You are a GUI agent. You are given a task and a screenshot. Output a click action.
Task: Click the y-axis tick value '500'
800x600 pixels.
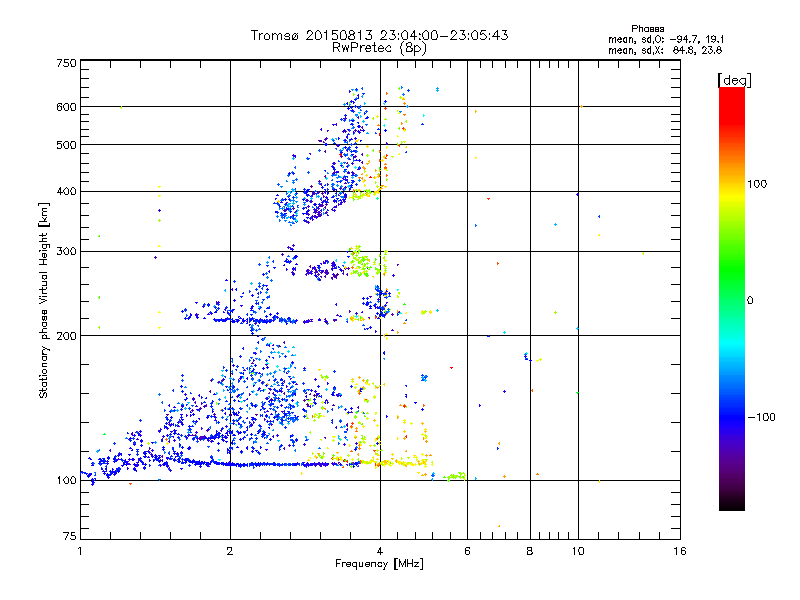click(66, 145)
